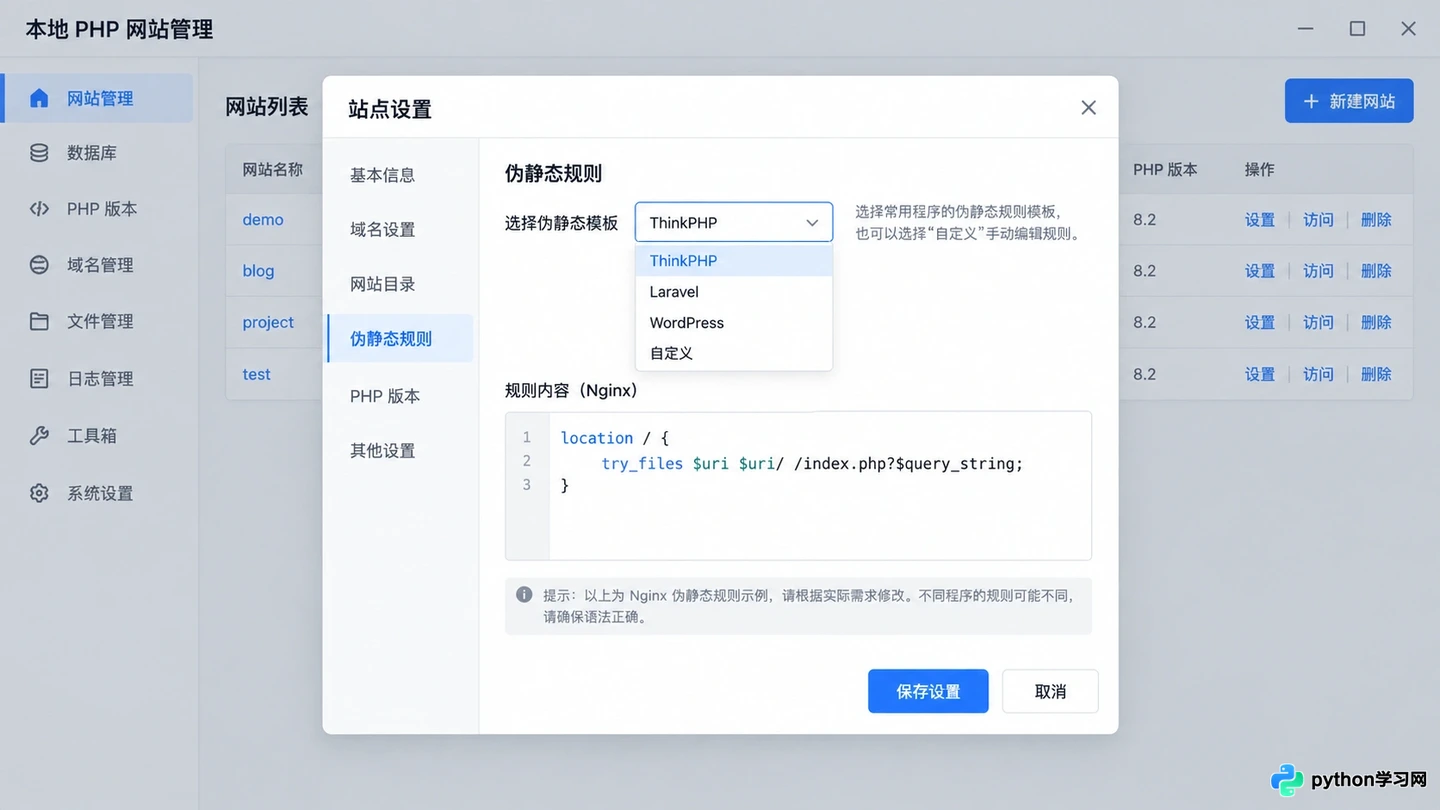Choose ThinkPHP from the template list
Viewport: 1440px width, 810px height.
point(734,261)
